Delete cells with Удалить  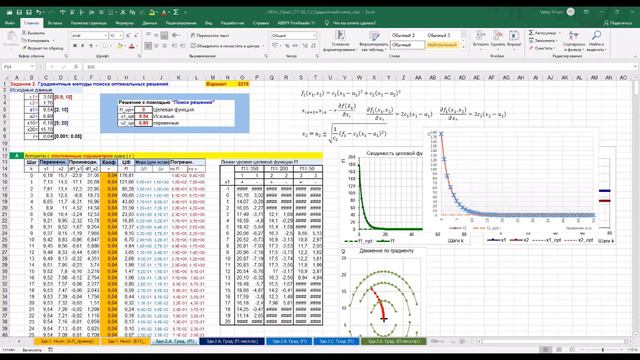[498, 39]
